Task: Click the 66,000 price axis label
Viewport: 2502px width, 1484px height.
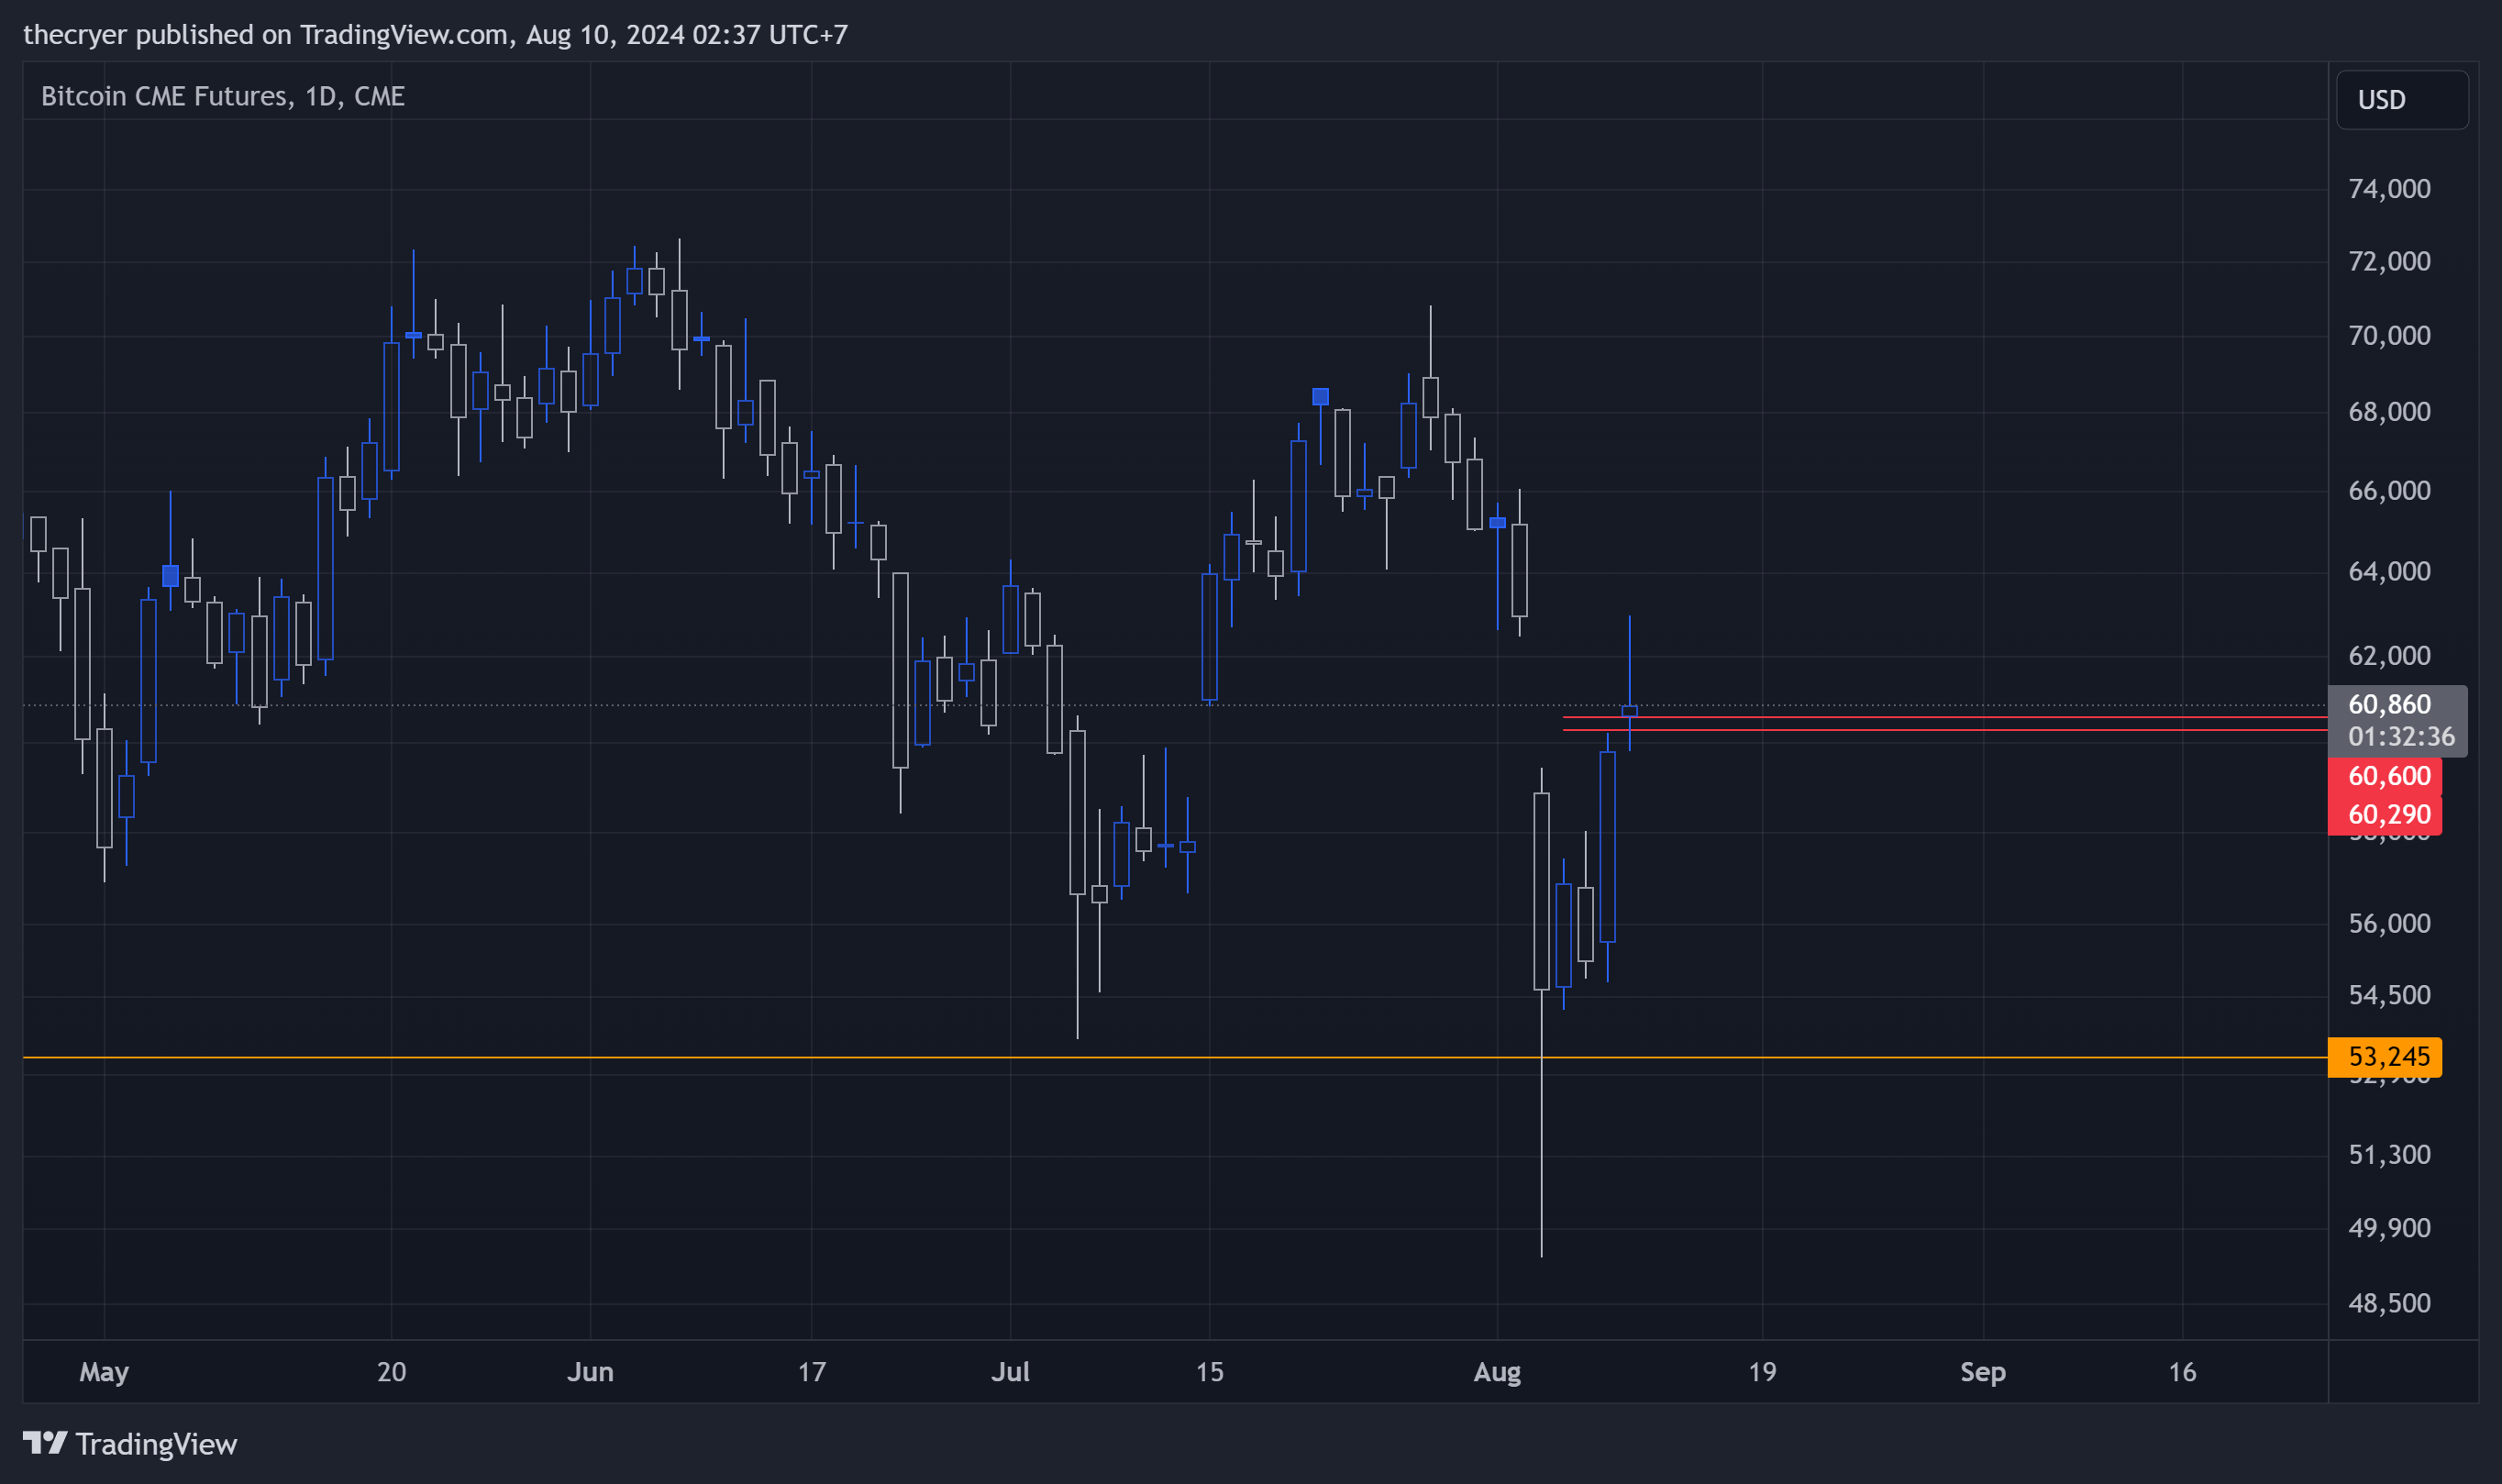Action: (2389, 491)
